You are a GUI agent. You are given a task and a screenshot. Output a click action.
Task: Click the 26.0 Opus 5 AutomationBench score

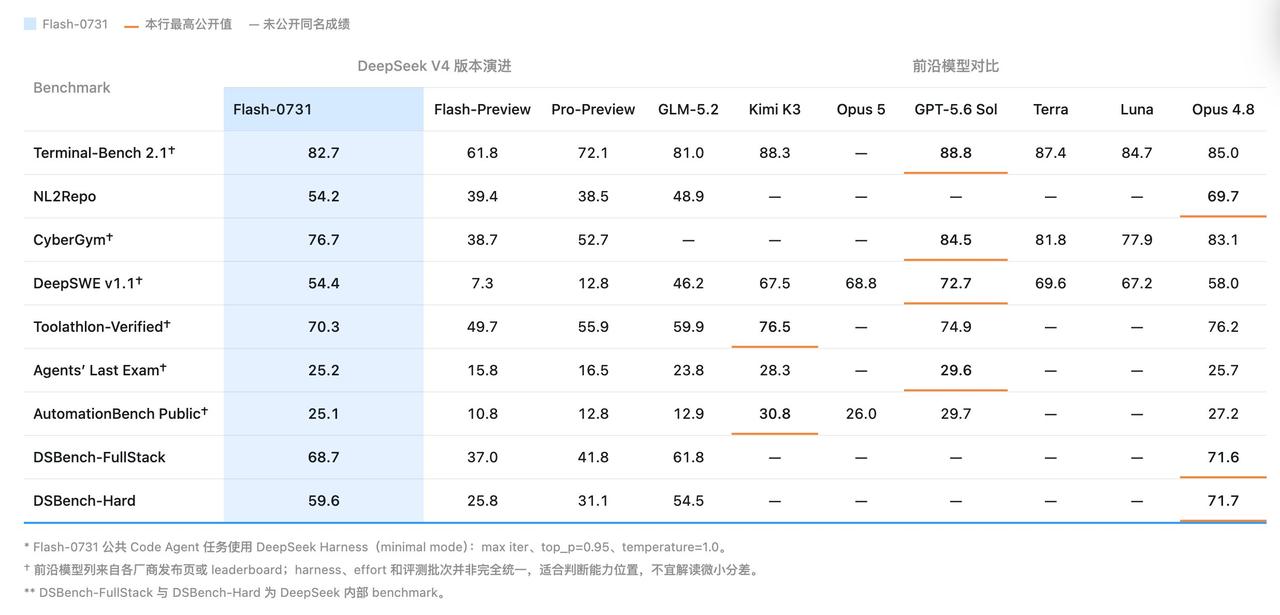pos(861,414)
